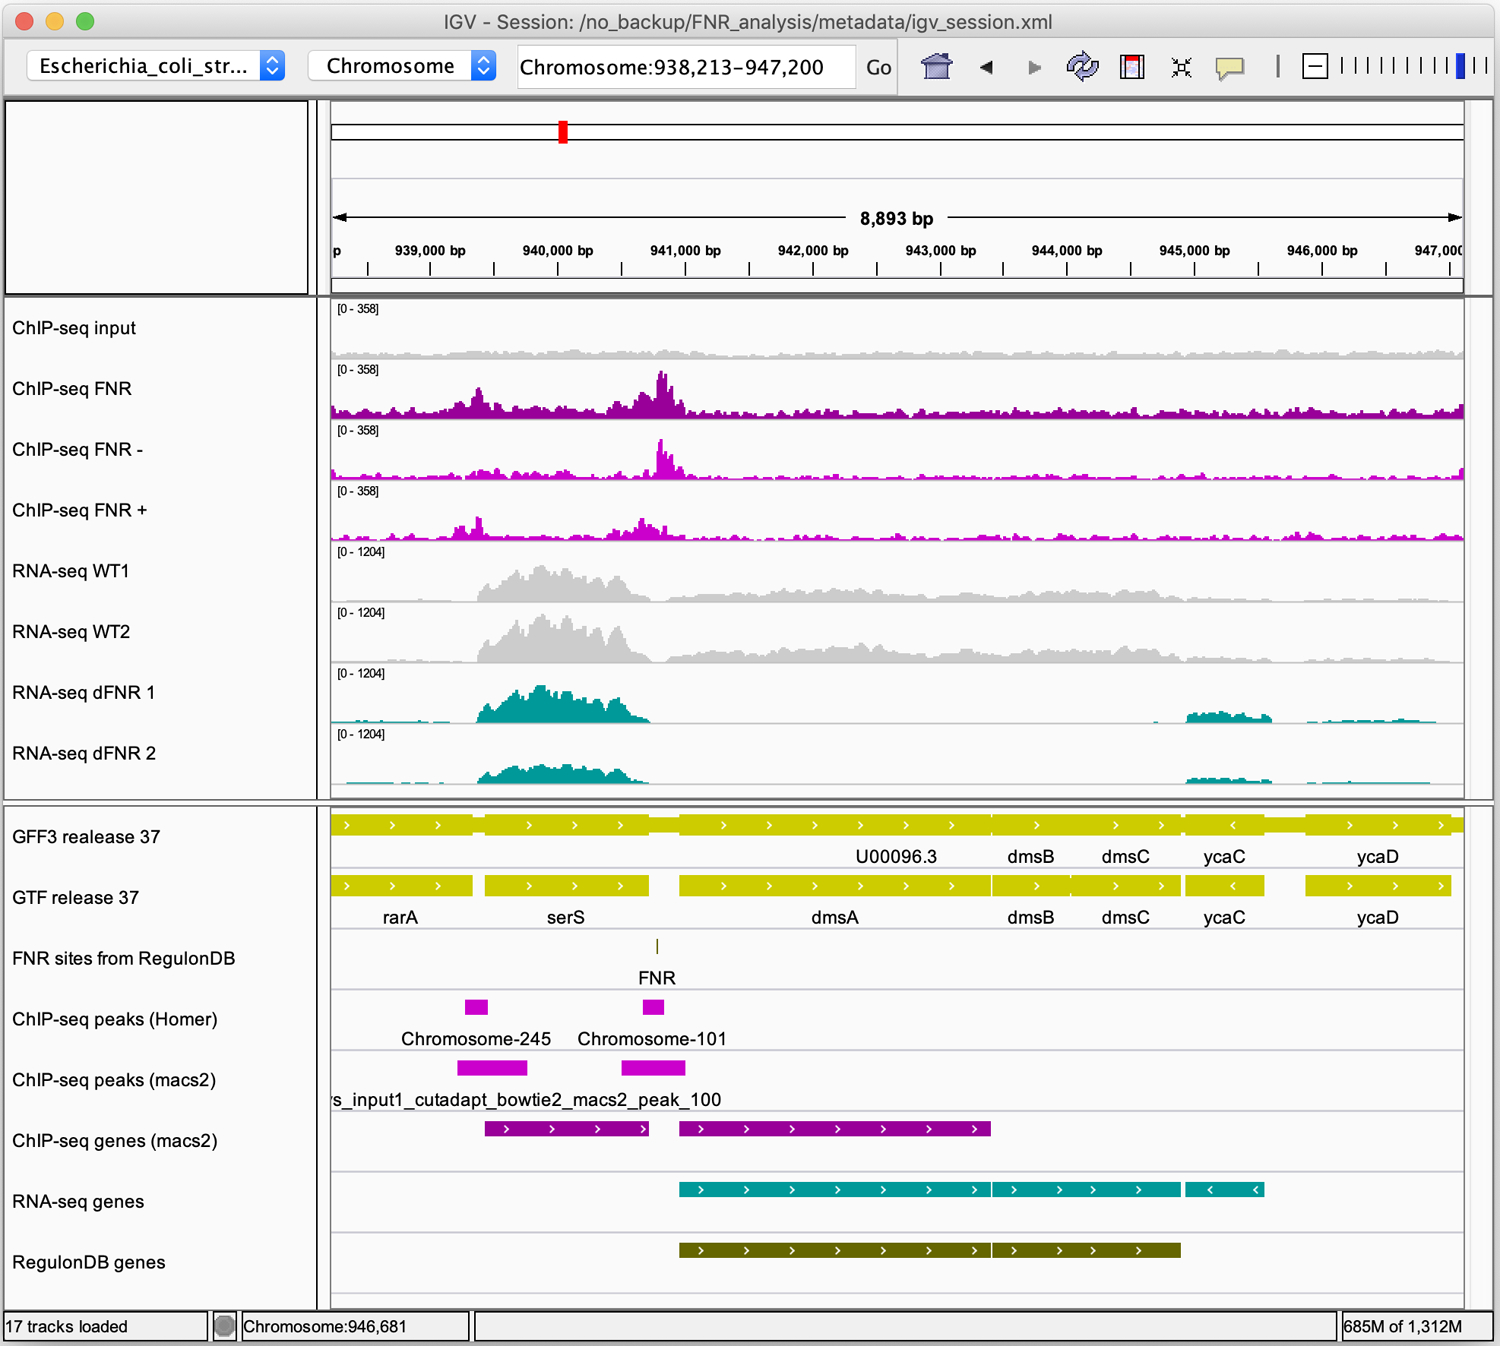Screen dimensions: 1500x1346
Task: Click the blue zoom slider handle
Action: [1460, 66]
